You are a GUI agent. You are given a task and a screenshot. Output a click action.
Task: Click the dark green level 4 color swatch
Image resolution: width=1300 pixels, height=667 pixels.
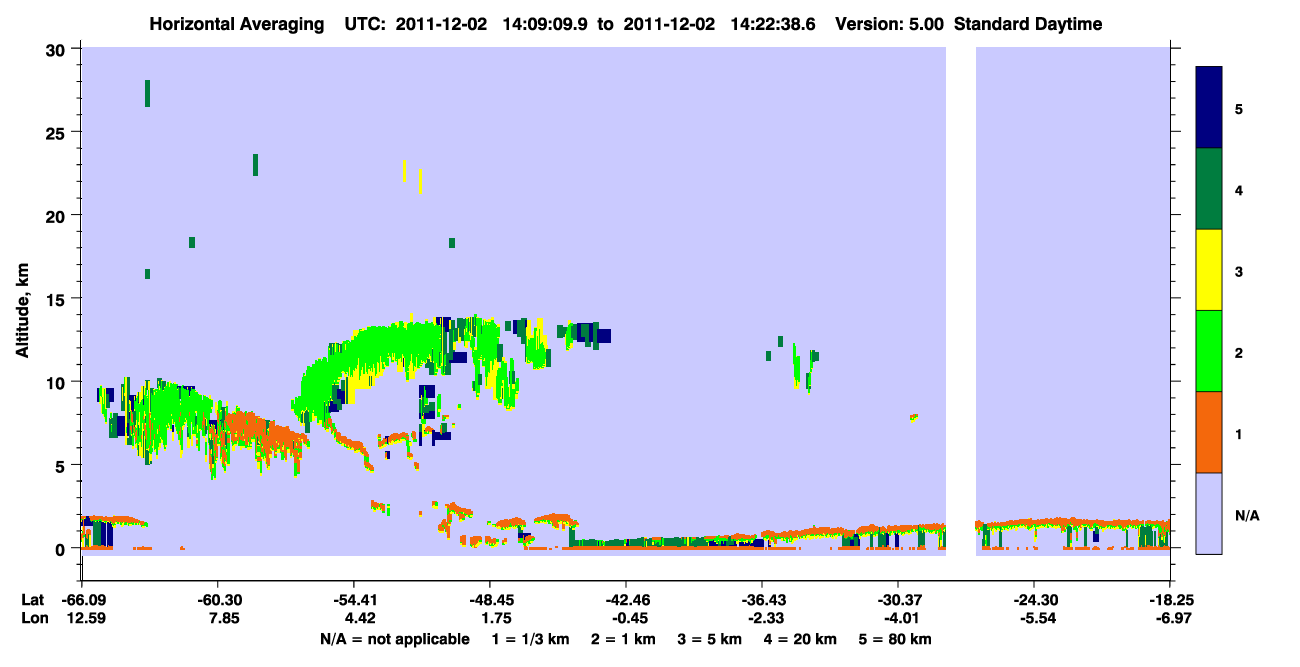coord(1209,189)
